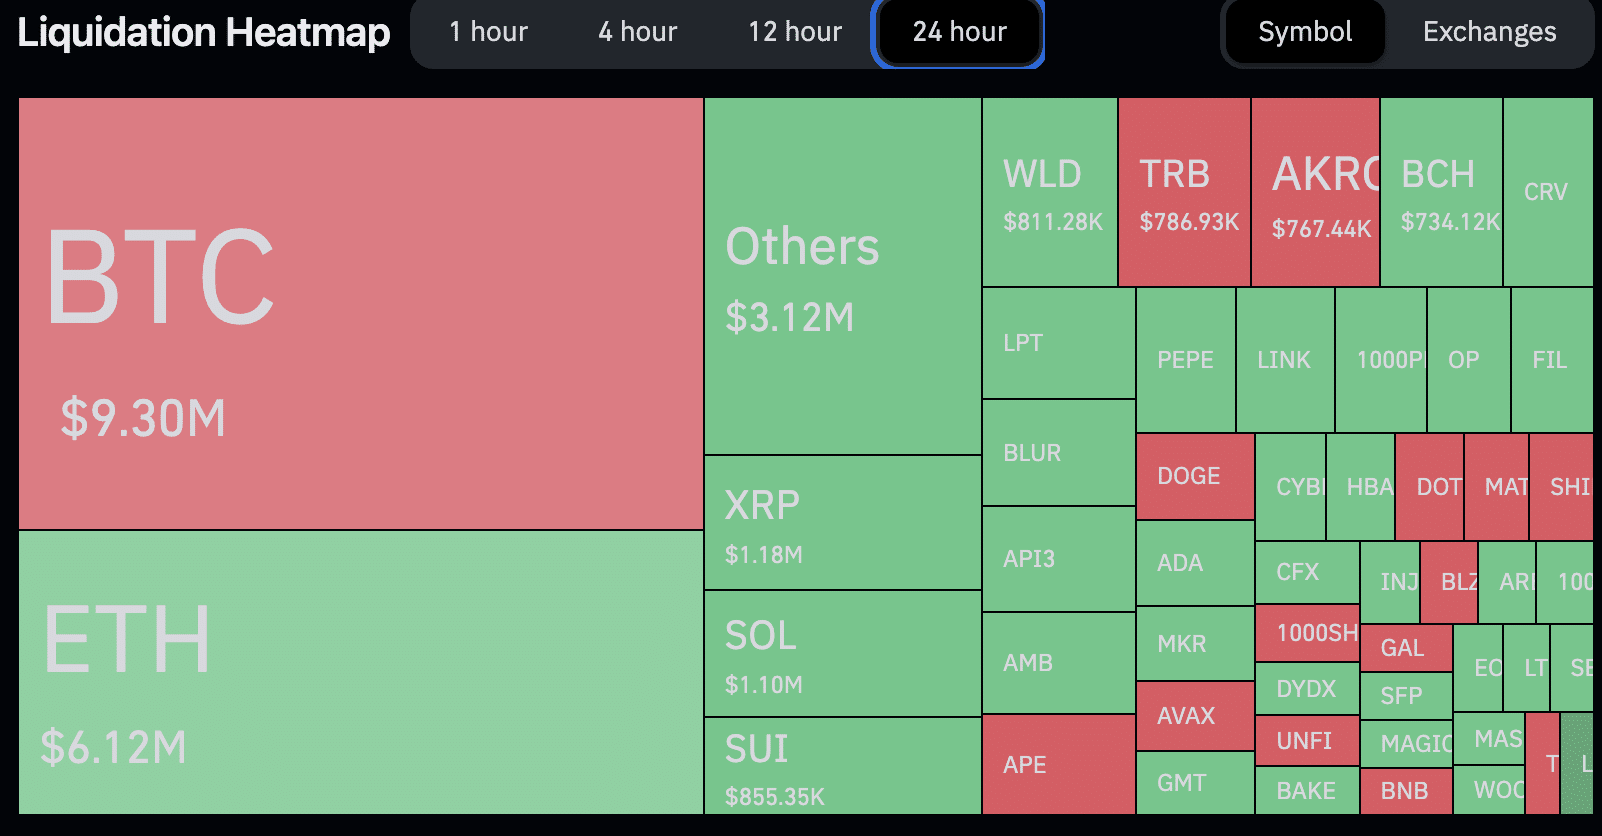This screenshot has height=836, width=1602.
Task: Choose the 12 hour timeframe tab
Action: tap(795, 32)
